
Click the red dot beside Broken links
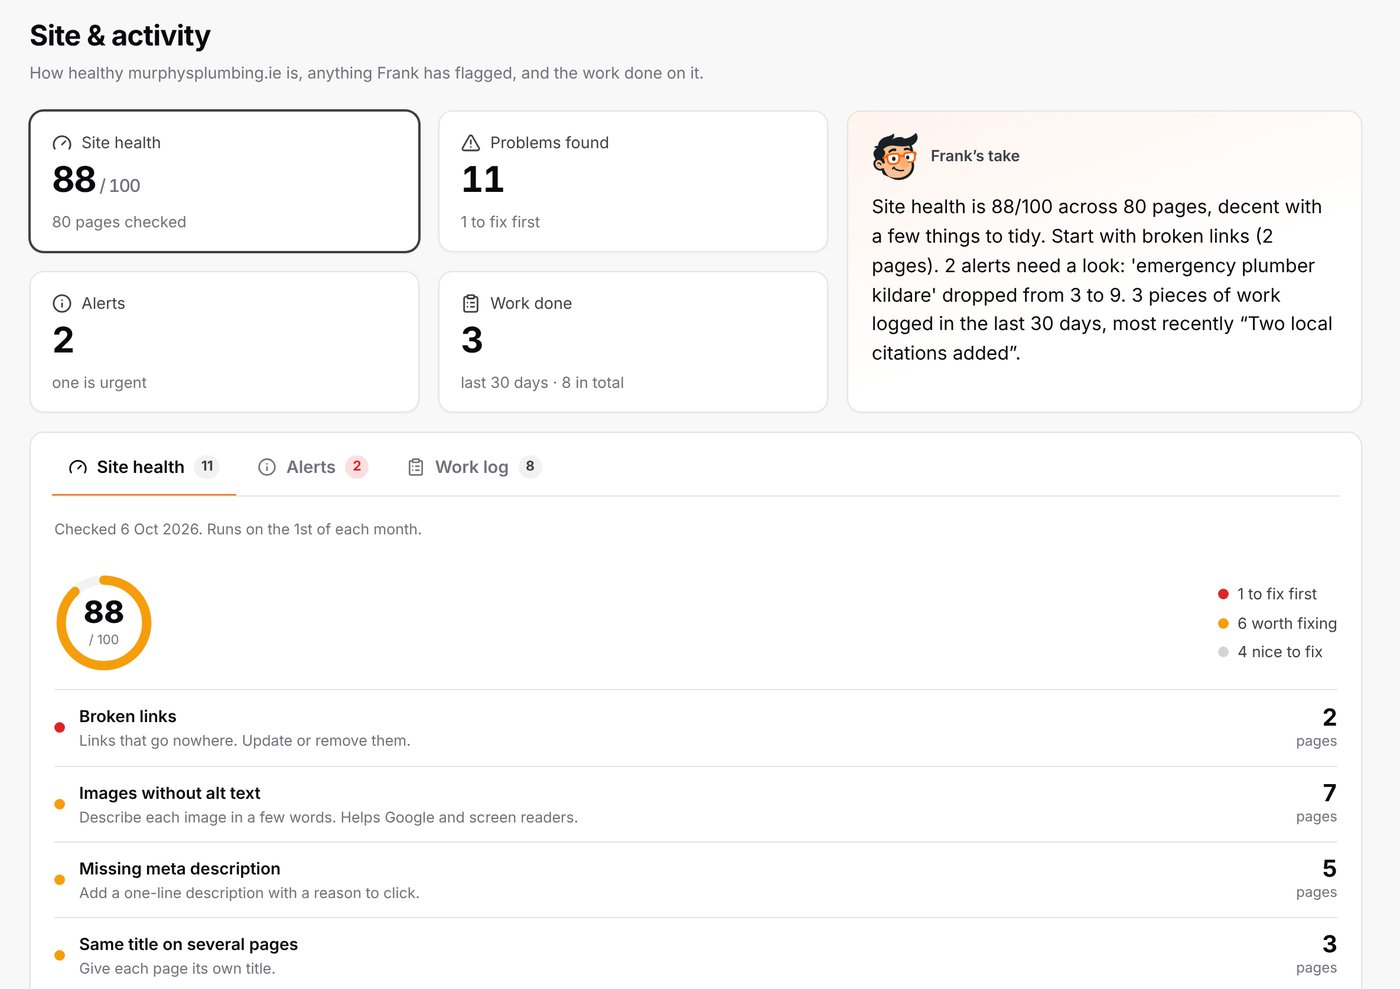pyautogui.click(x=60, y=728)
